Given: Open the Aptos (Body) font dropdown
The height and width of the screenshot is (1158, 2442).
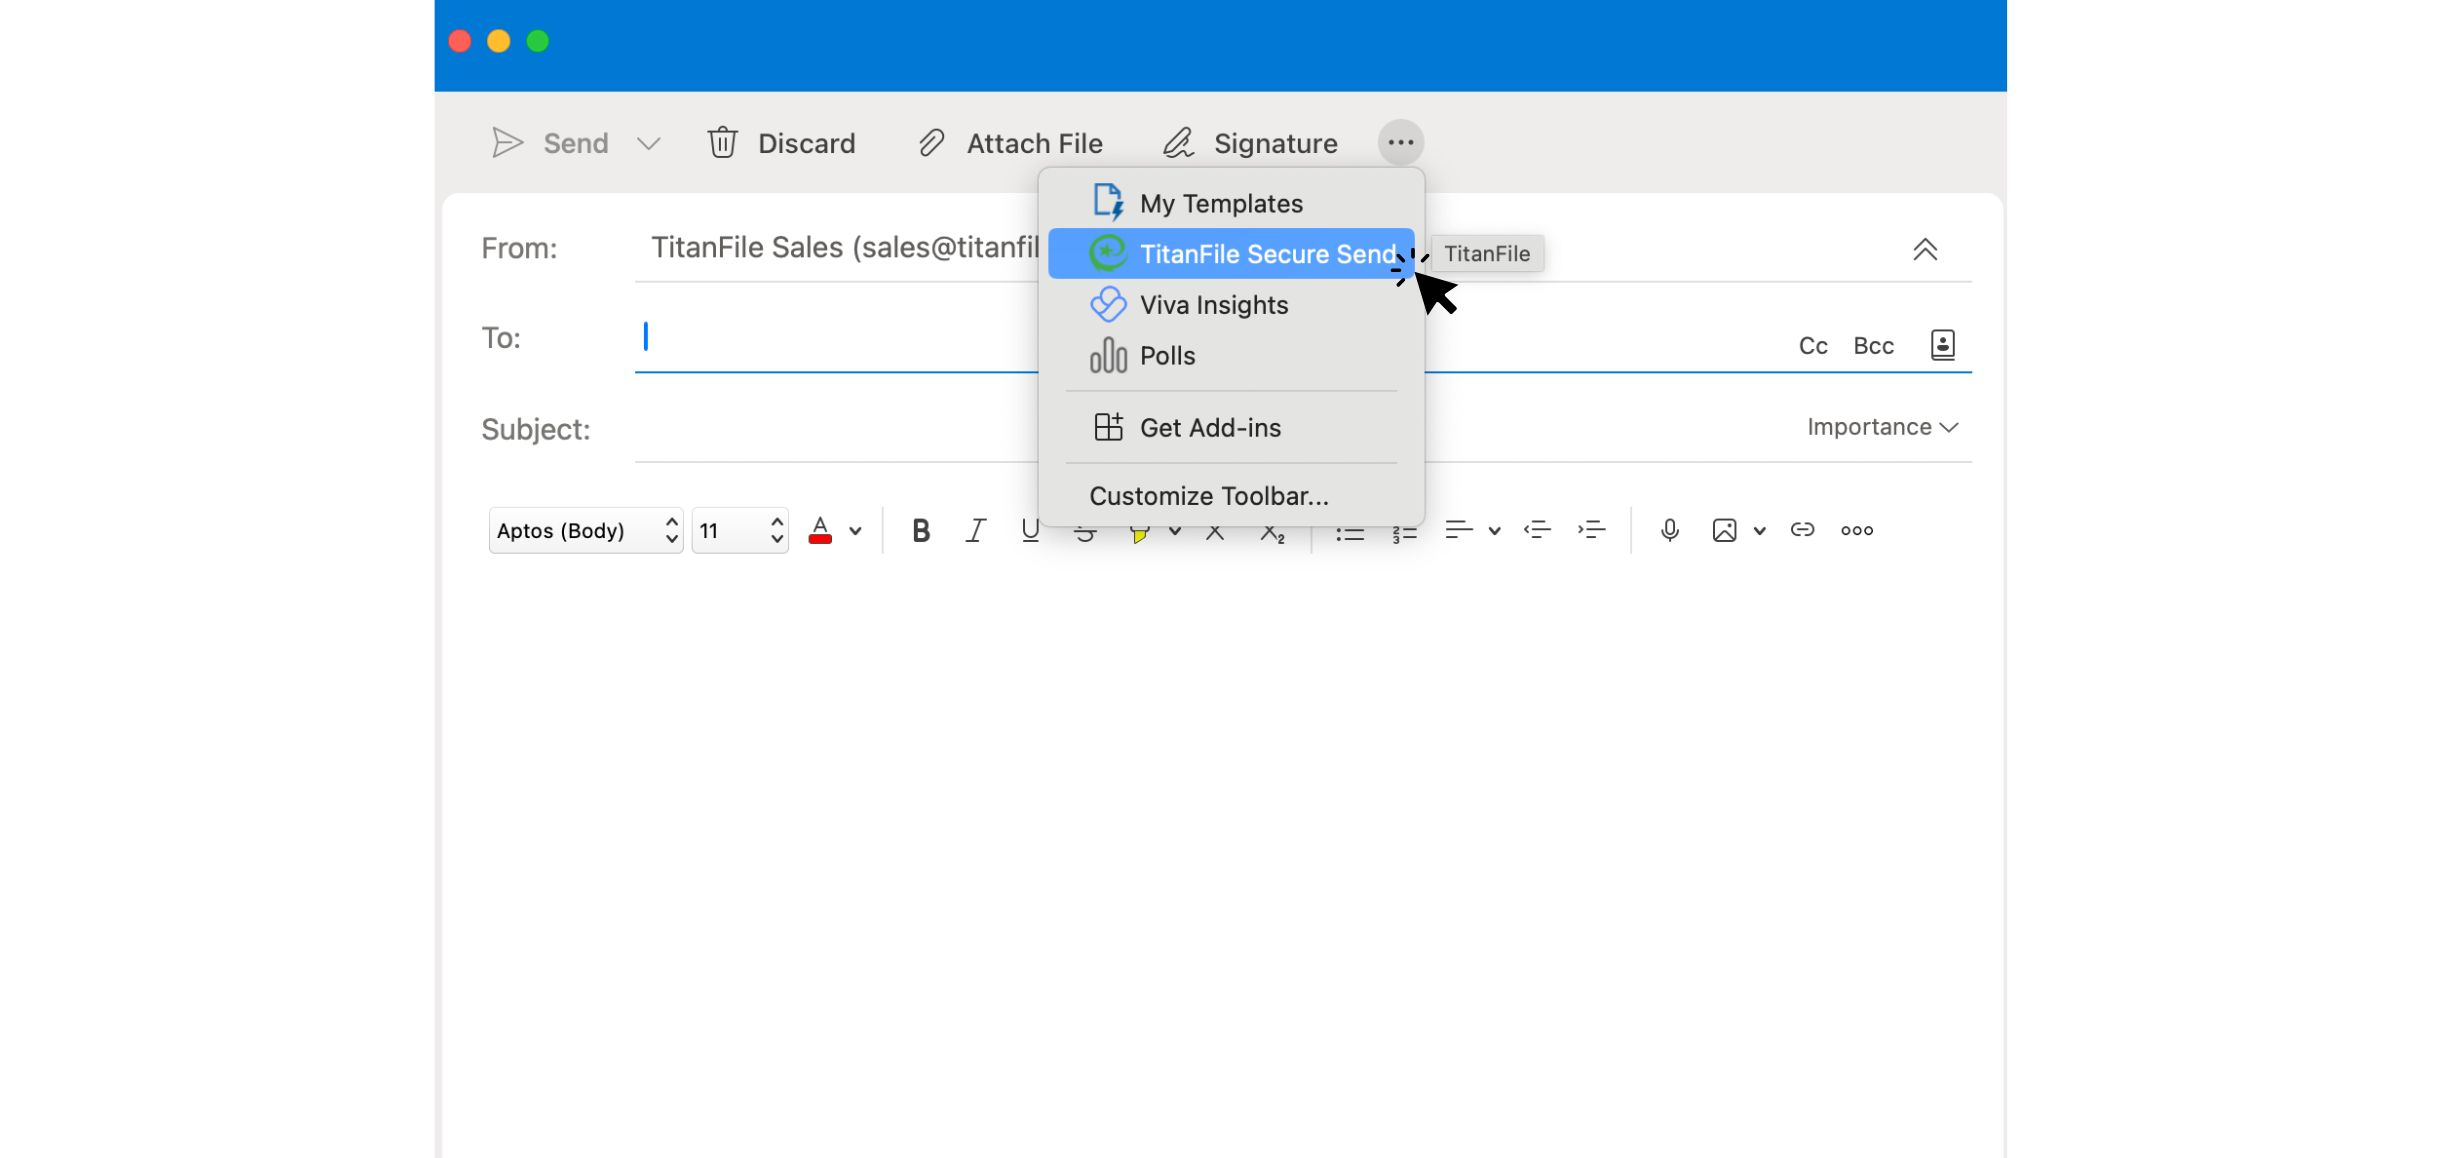Looking at the screenshot, I should (586, 530).
